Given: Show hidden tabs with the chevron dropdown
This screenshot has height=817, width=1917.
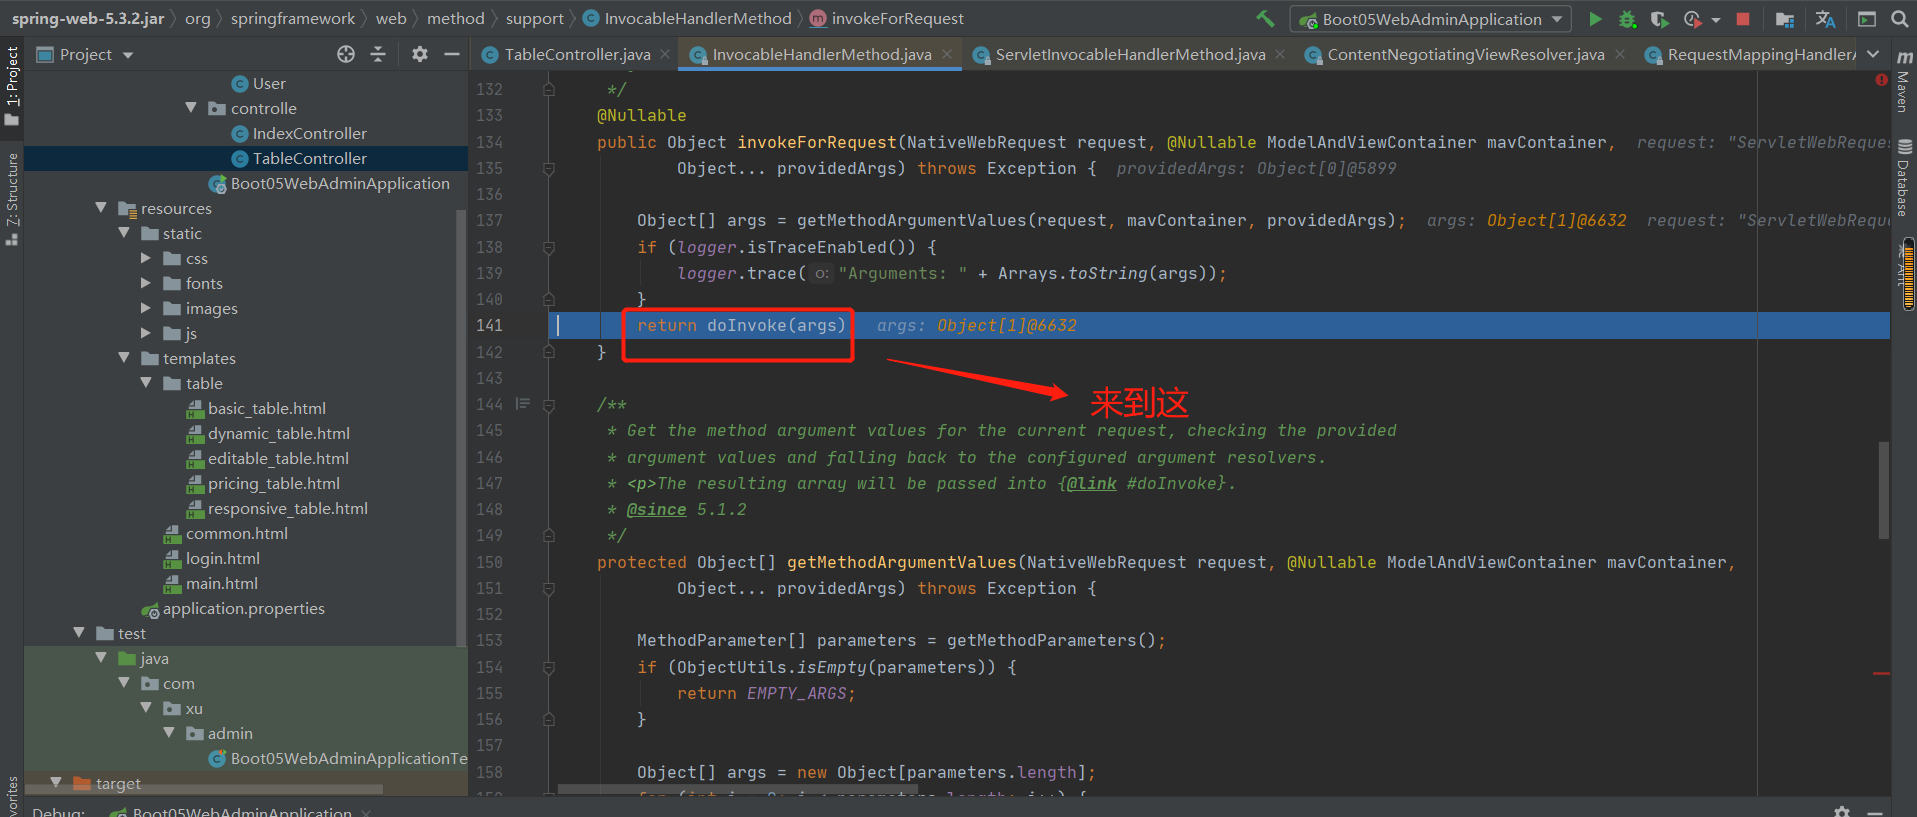Looking at the screenshot, I should coord(1873,55).
